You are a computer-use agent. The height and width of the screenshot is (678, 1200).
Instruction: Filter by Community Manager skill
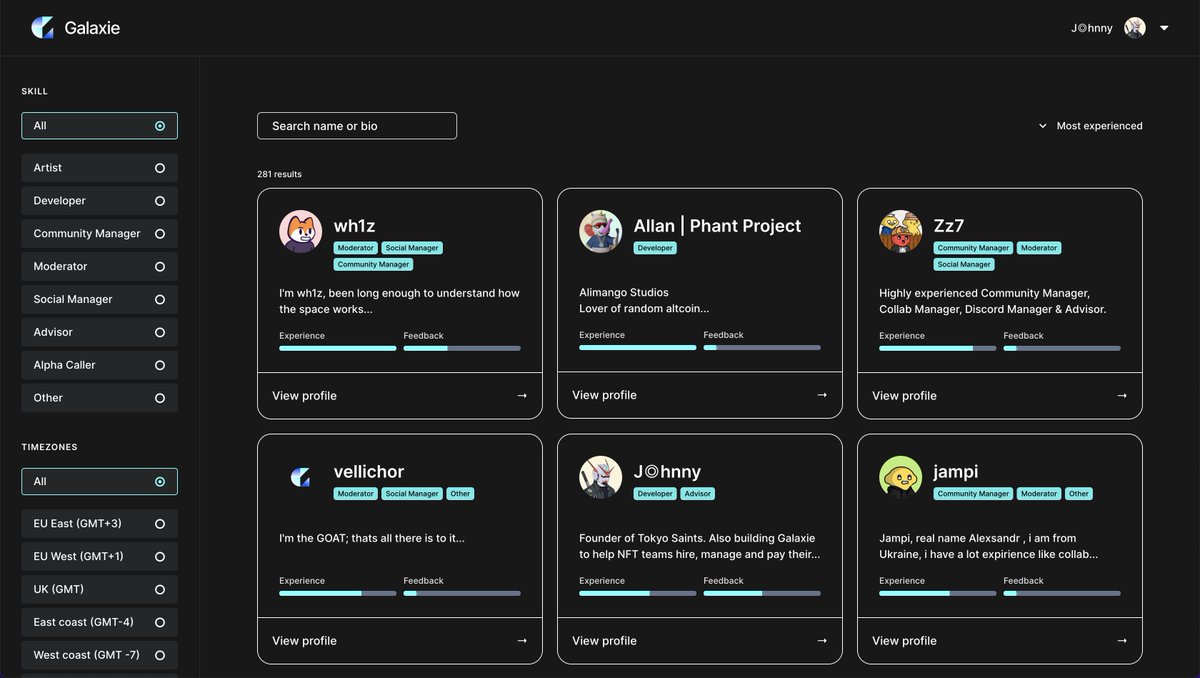[99, 234]
